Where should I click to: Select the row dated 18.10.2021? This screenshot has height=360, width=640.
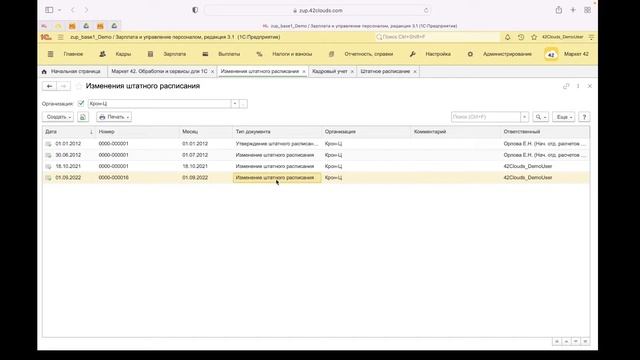316,167
